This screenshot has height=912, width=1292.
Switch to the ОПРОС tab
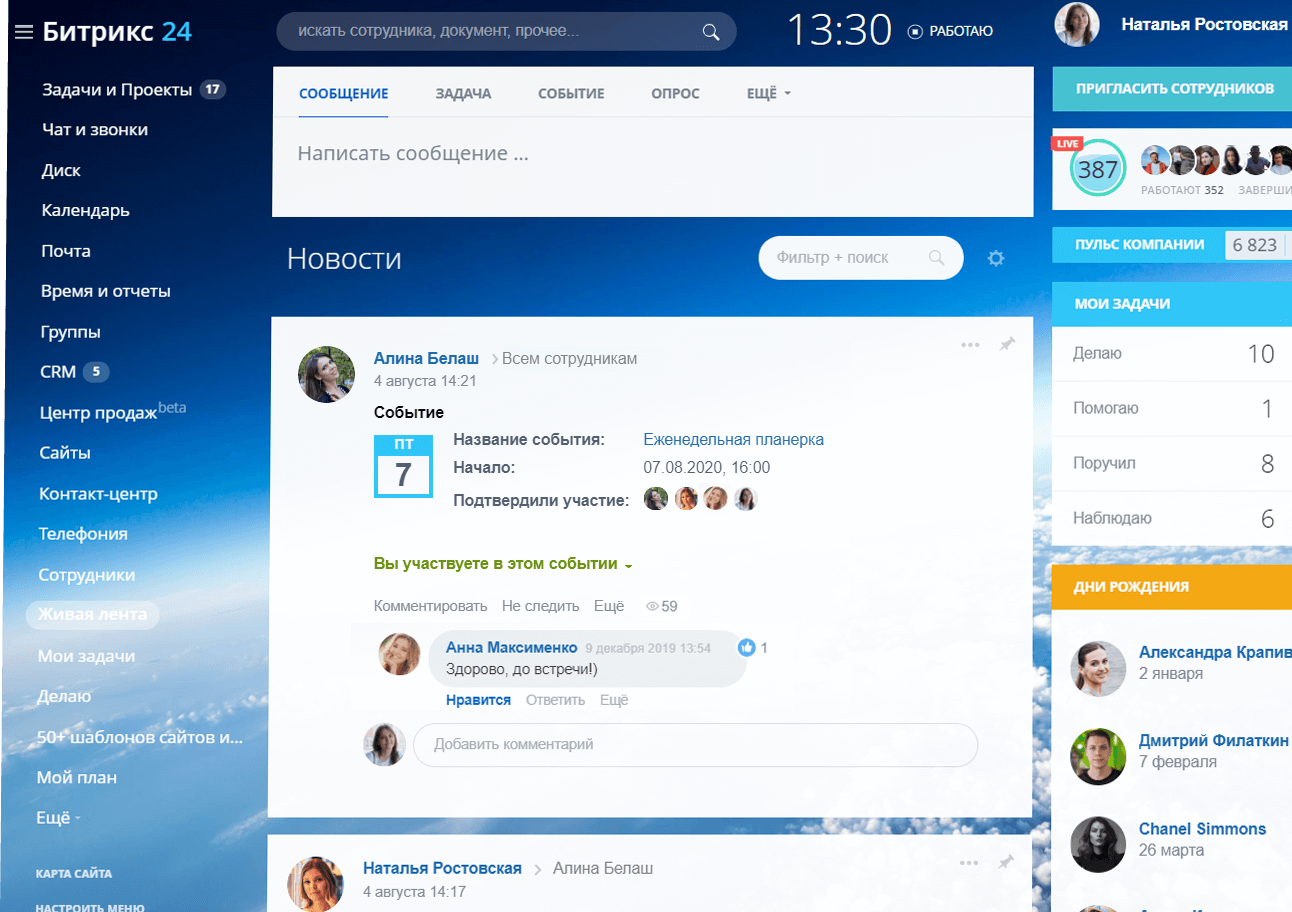pyautogui.click(x=675, y=94)
